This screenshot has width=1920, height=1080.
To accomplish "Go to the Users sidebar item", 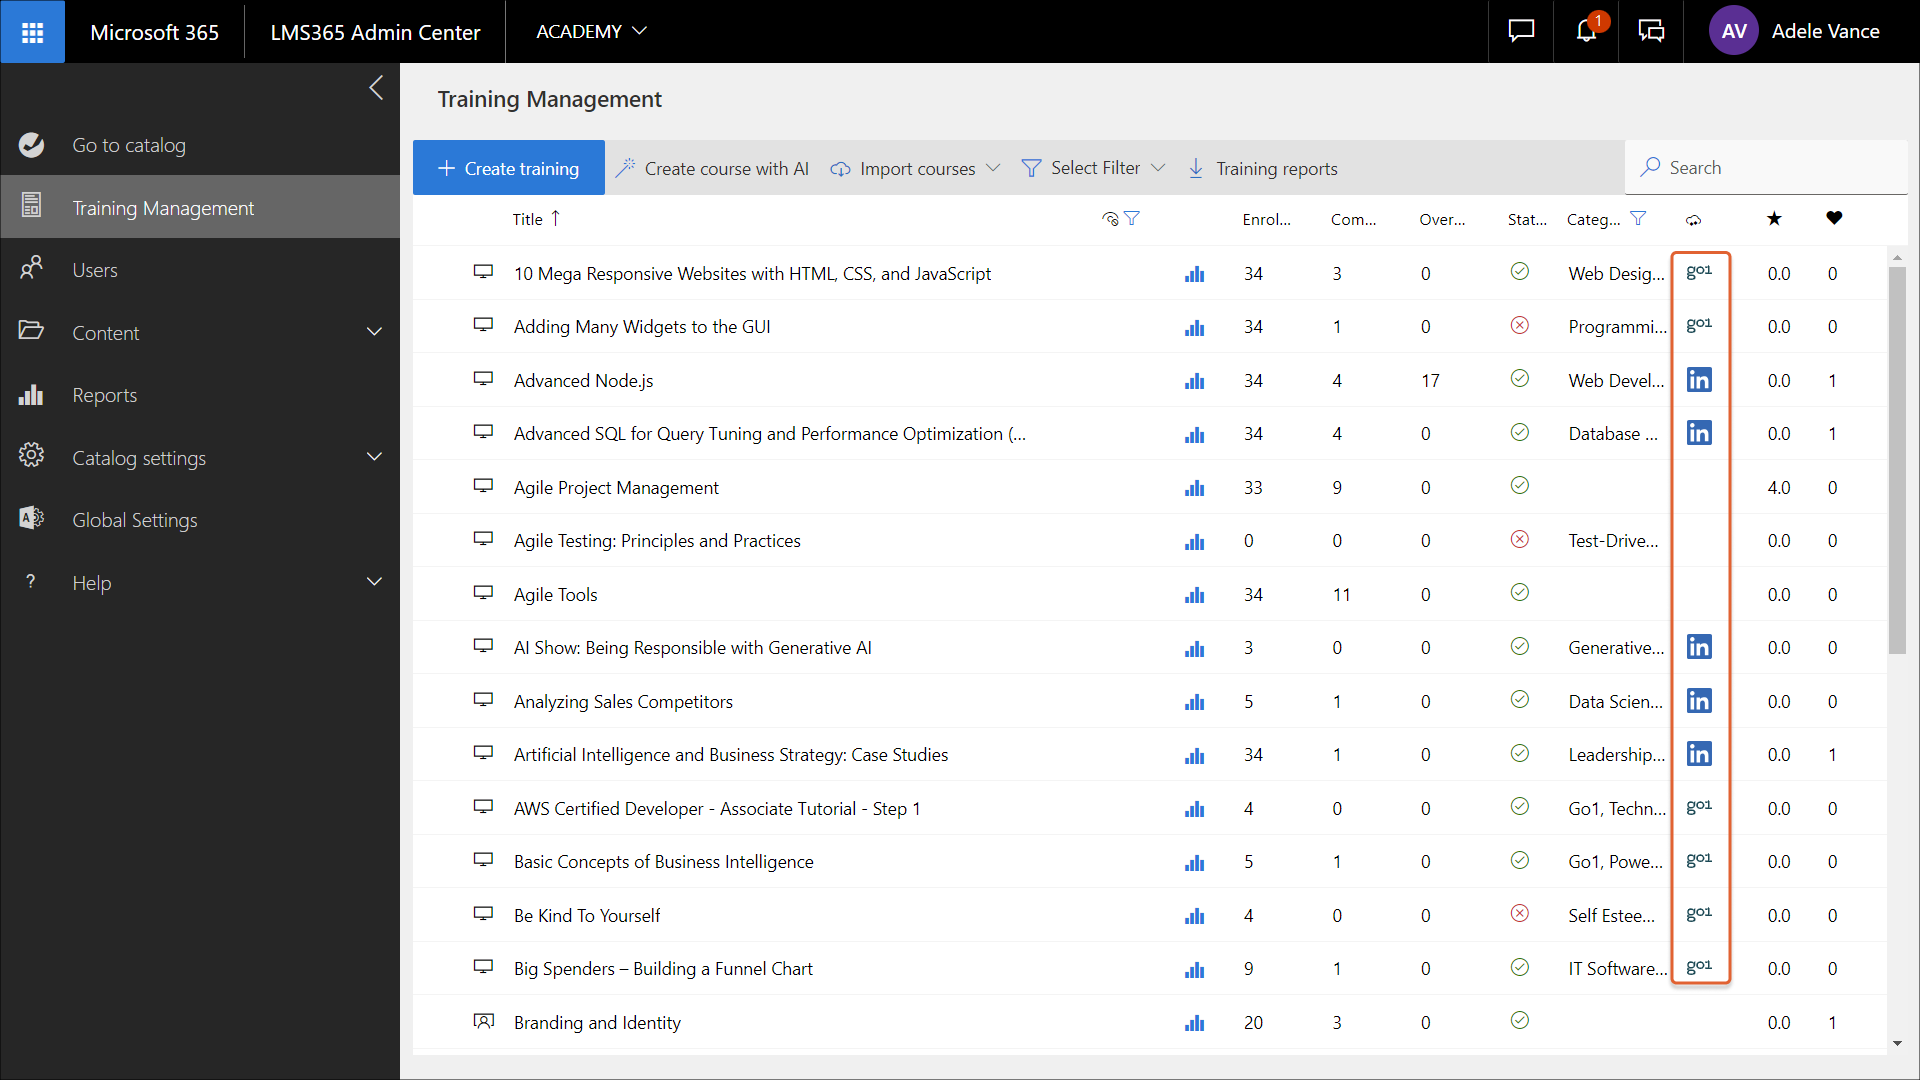I will (x=95, y=270).
